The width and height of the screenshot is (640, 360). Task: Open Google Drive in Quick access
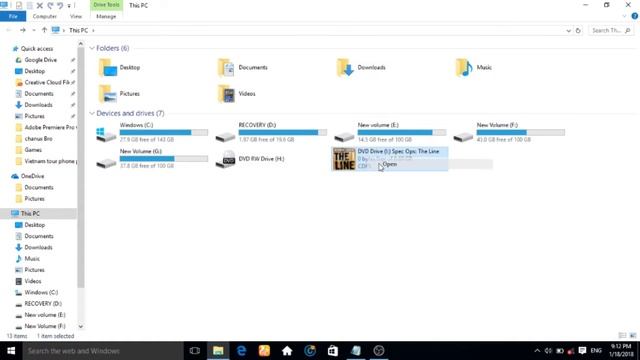(x=40, y=60)
